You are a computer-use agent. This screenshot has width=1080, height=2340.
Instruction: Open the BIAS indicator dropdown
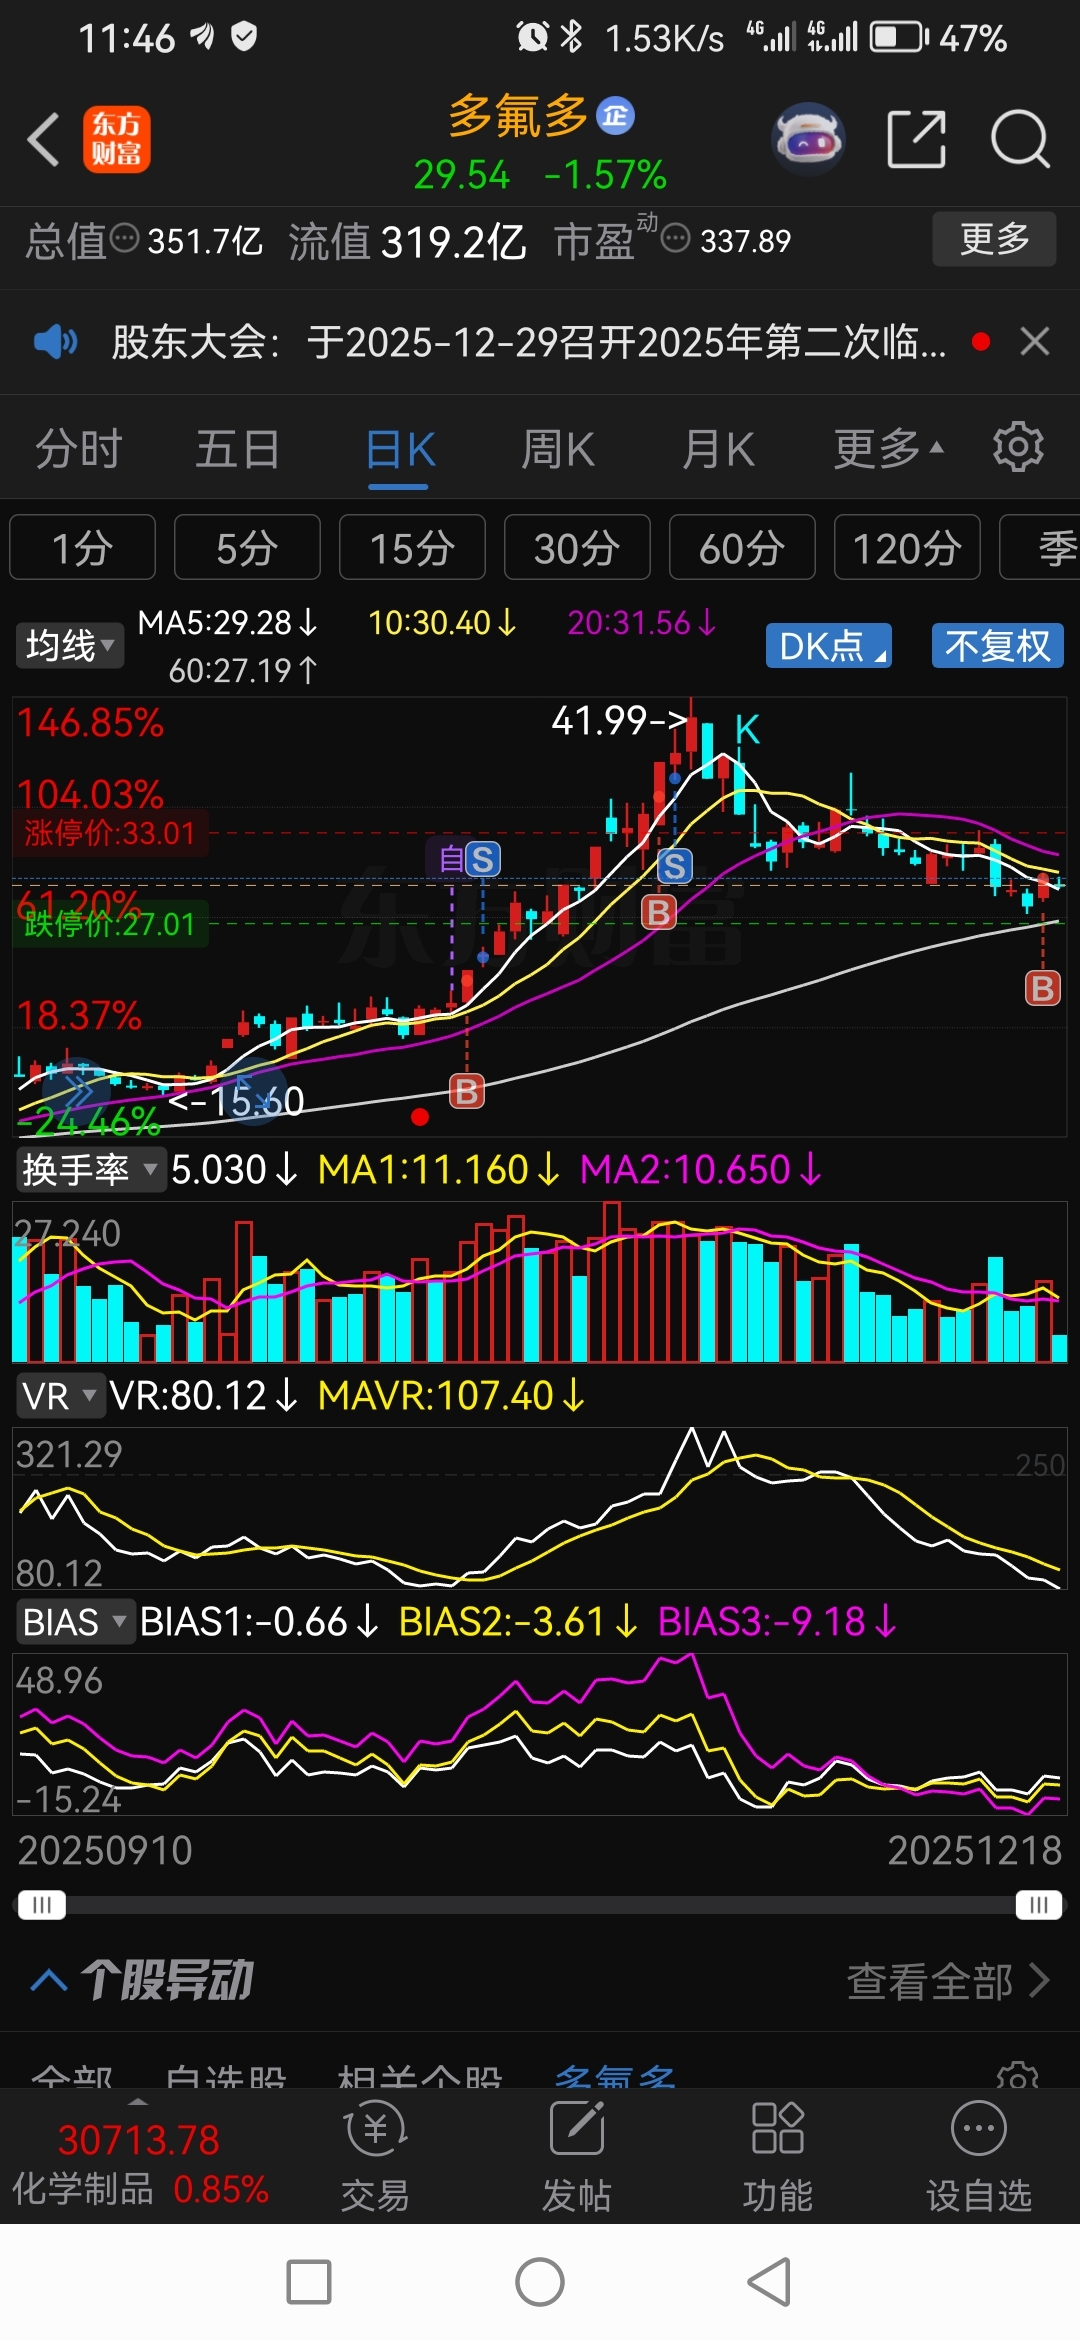point(76,1621)
